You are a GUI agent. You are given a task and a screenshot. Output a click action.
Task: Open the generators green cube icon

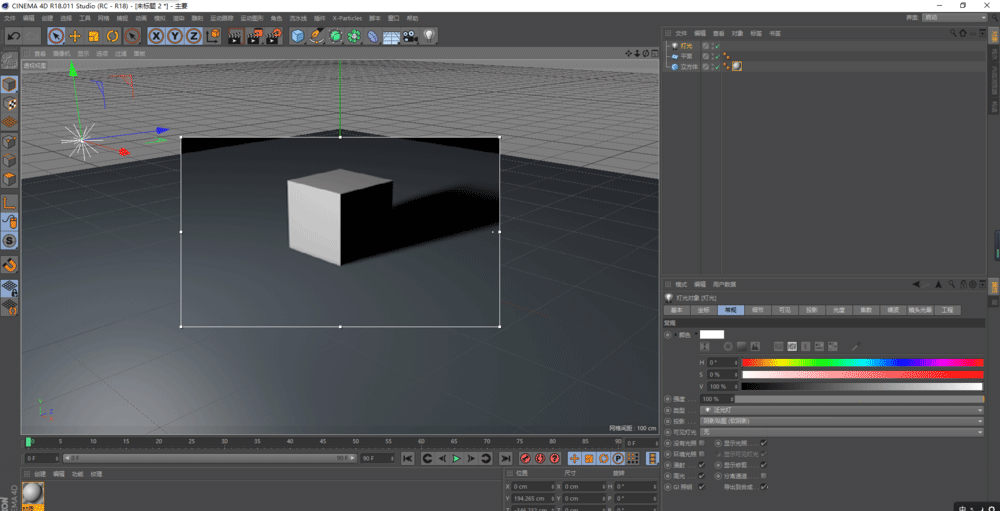click(x=335, y=36)
